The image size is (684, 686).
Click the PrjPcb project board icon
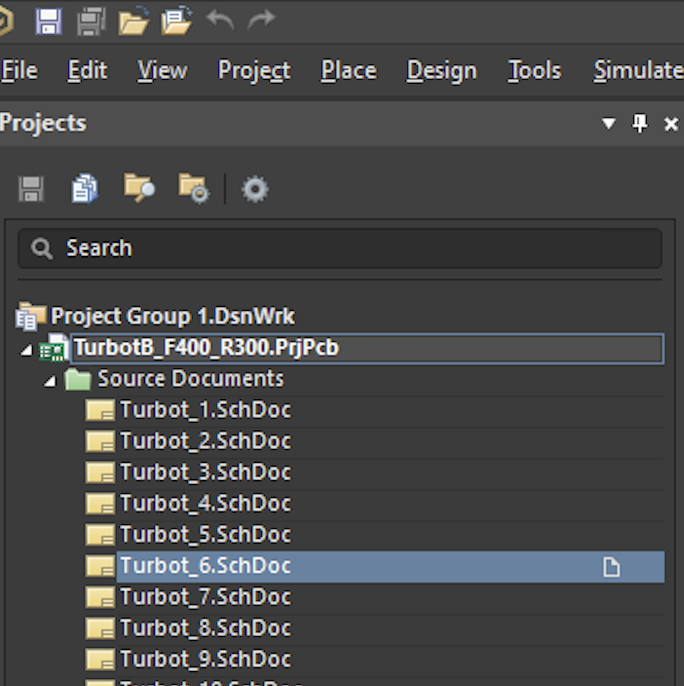(x=53, y=348)
